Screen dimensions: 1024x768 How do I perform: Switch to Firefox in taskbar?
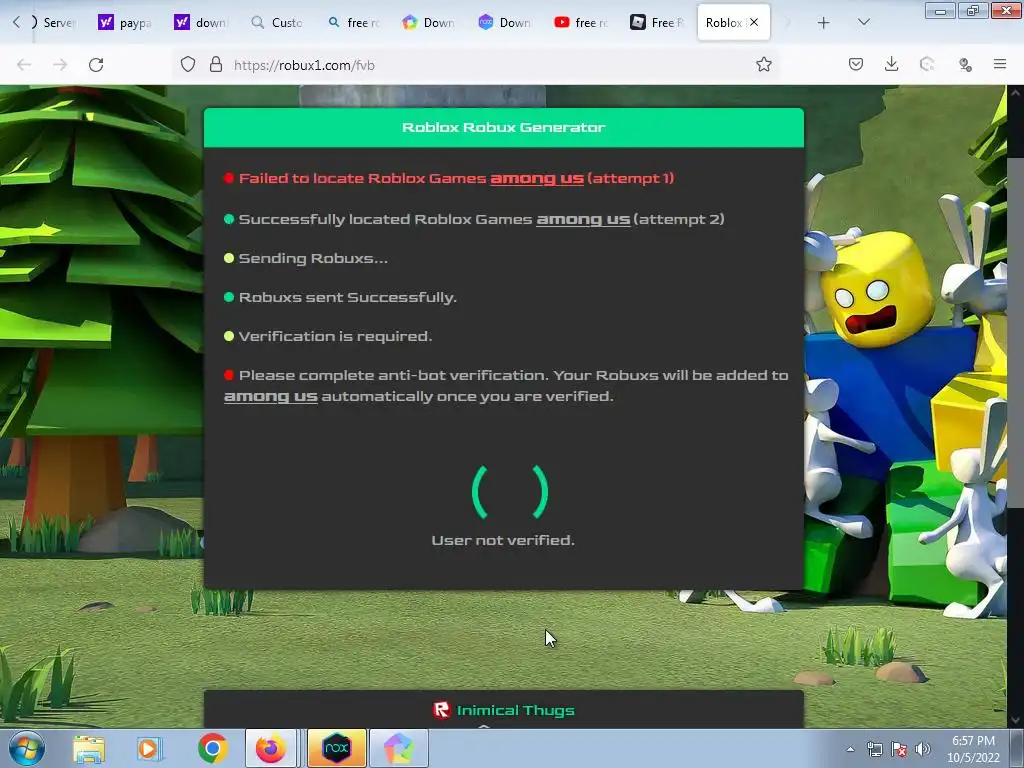tap(271, 748)
